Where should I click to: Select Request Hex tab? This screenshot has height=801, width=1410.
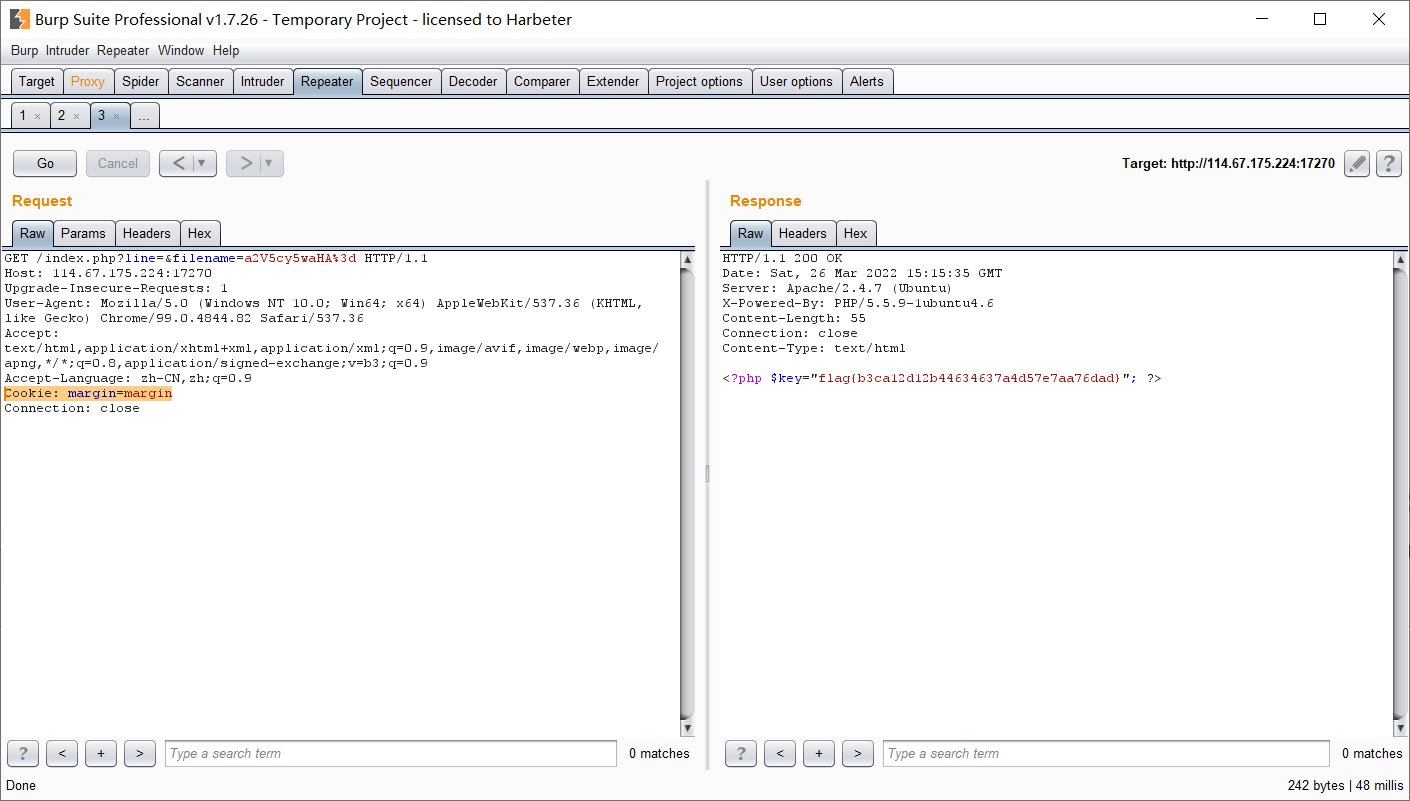coord(200,233)
